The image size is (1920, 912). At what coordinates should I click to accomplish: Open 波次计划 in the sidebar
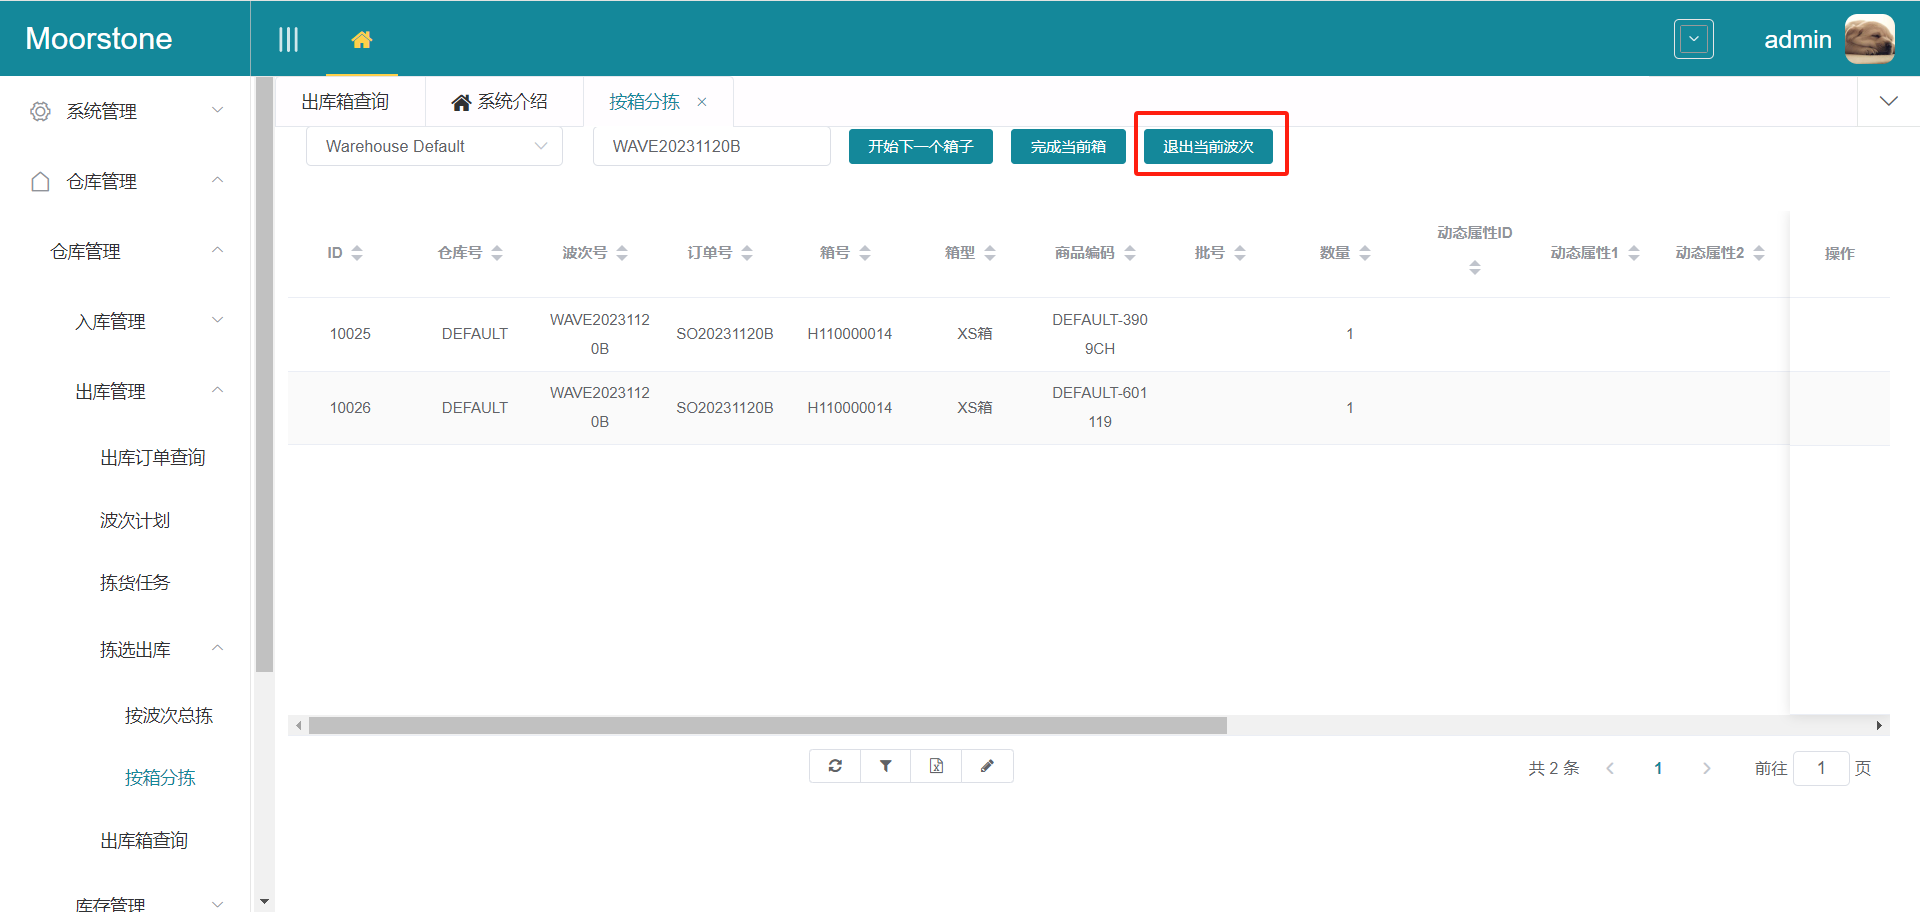click(135, 520)
